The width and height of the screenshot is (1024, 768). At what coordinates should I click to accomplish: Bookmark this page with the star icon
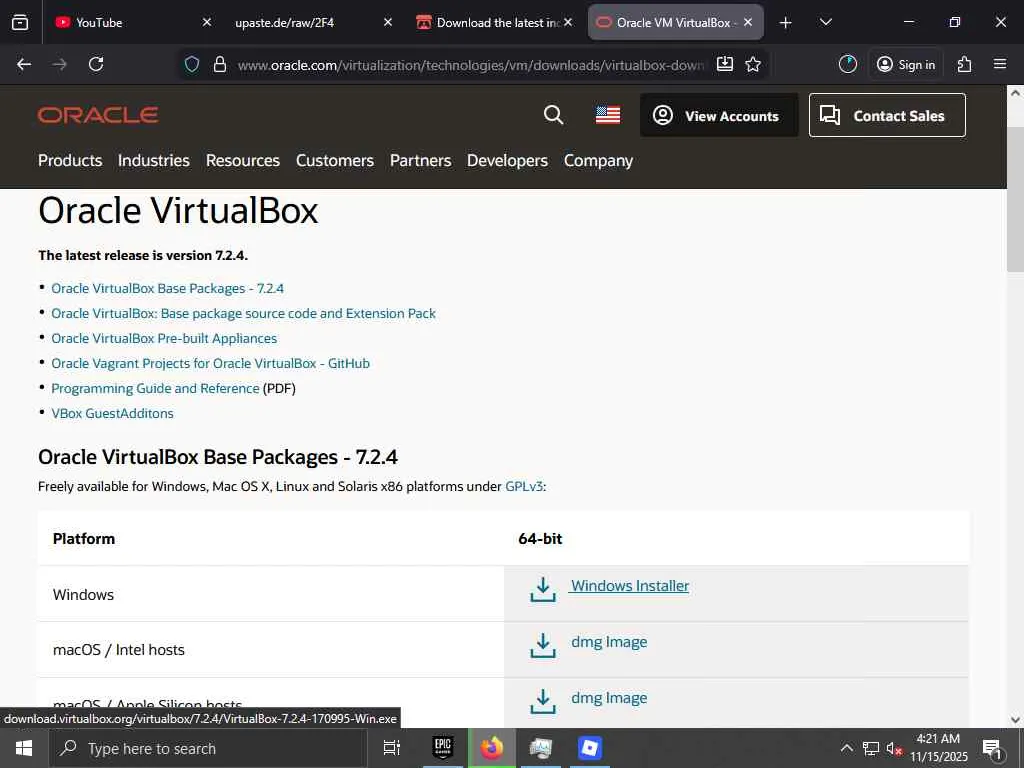click(753, 64)
